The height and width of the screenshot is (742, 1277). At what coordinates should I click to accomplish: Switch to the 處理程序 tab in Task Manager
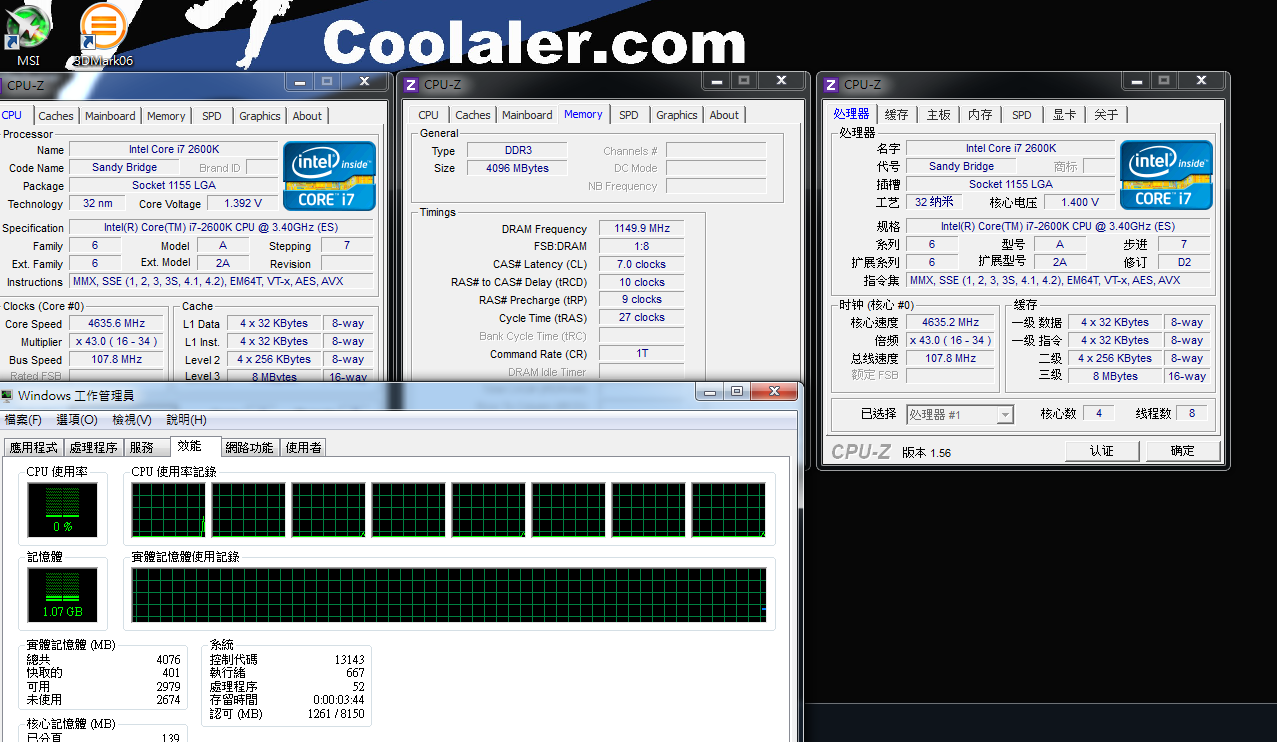pyautogui.click(x=93, y=448)
